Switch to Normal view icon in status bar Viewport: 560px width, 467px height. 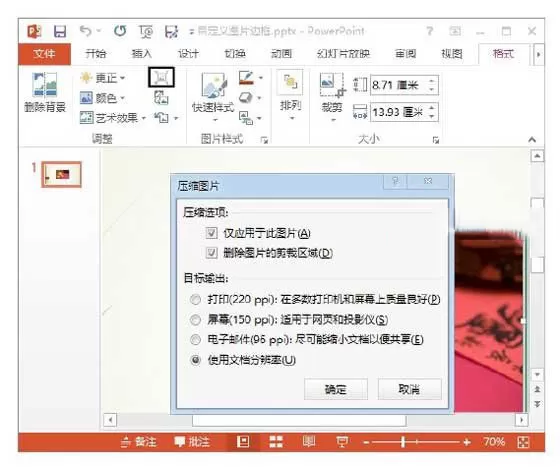(x=243, y=442)
